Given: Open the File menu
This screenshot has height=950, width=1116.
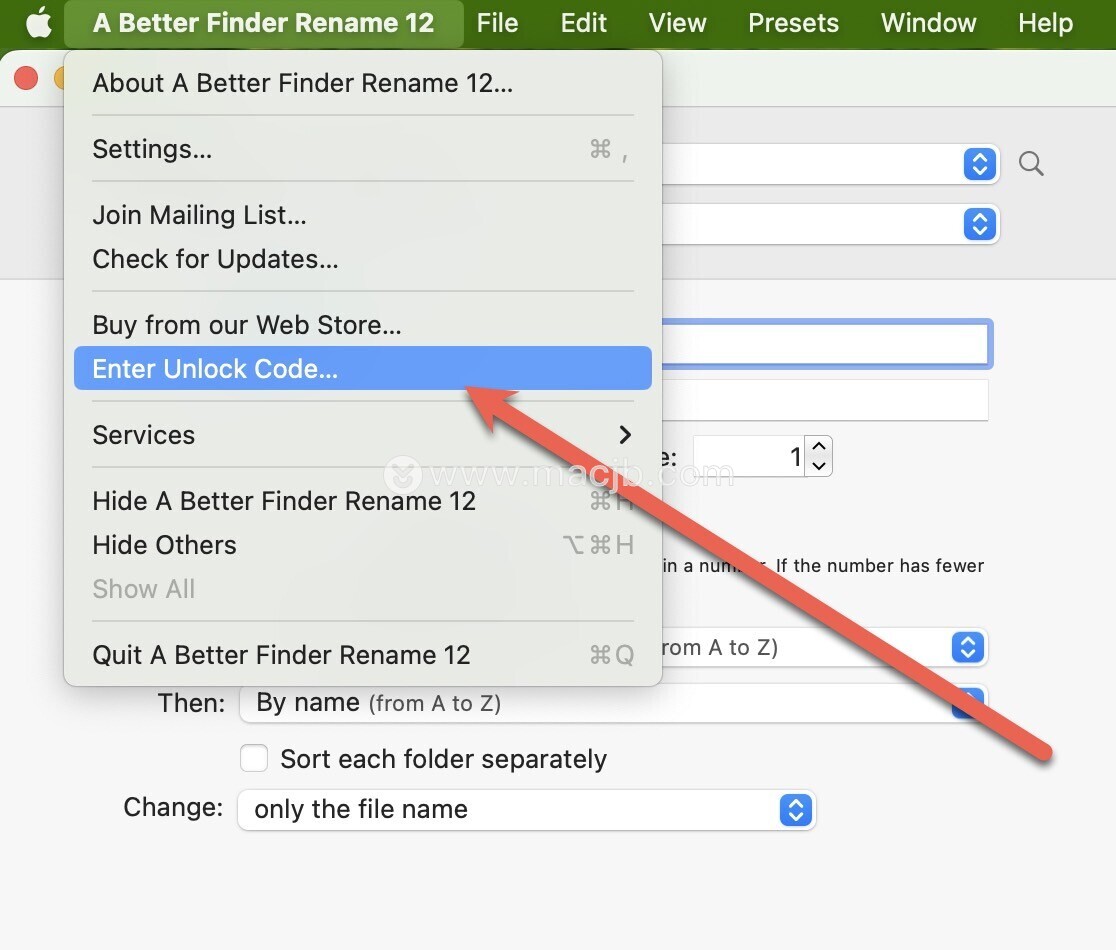Looking at the screenshot, I should 497,23.
